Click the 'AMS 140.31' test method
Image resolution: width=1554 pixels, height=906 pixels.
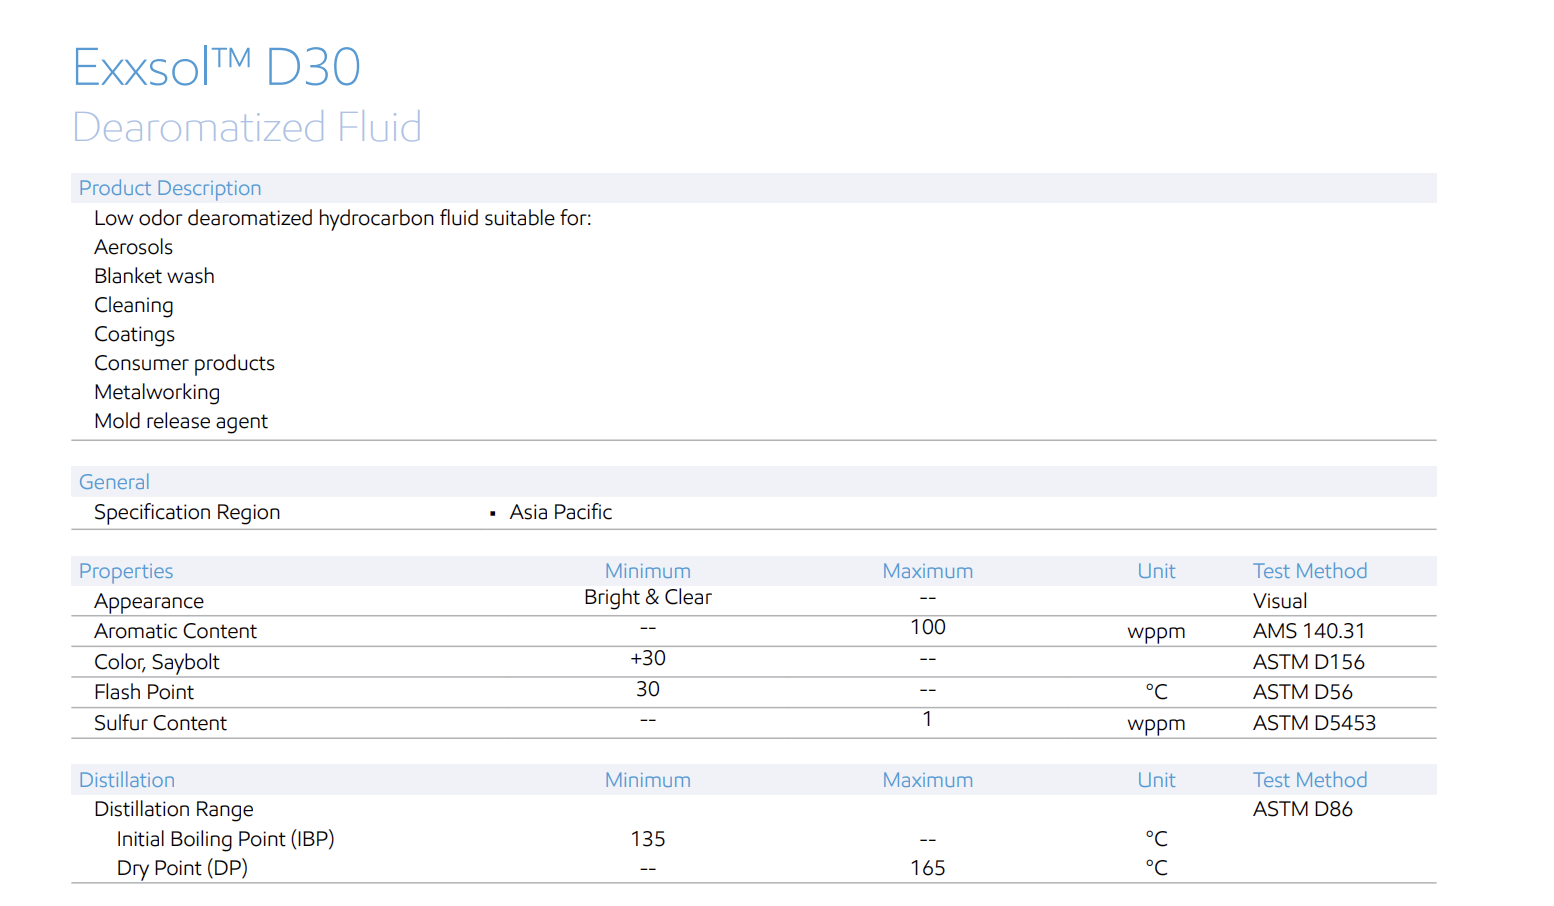1309,631
